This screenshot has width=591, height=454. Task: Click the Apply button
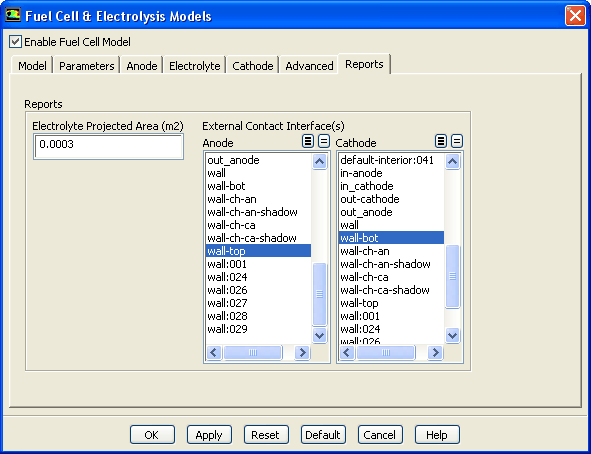click(x=209, y=435)
